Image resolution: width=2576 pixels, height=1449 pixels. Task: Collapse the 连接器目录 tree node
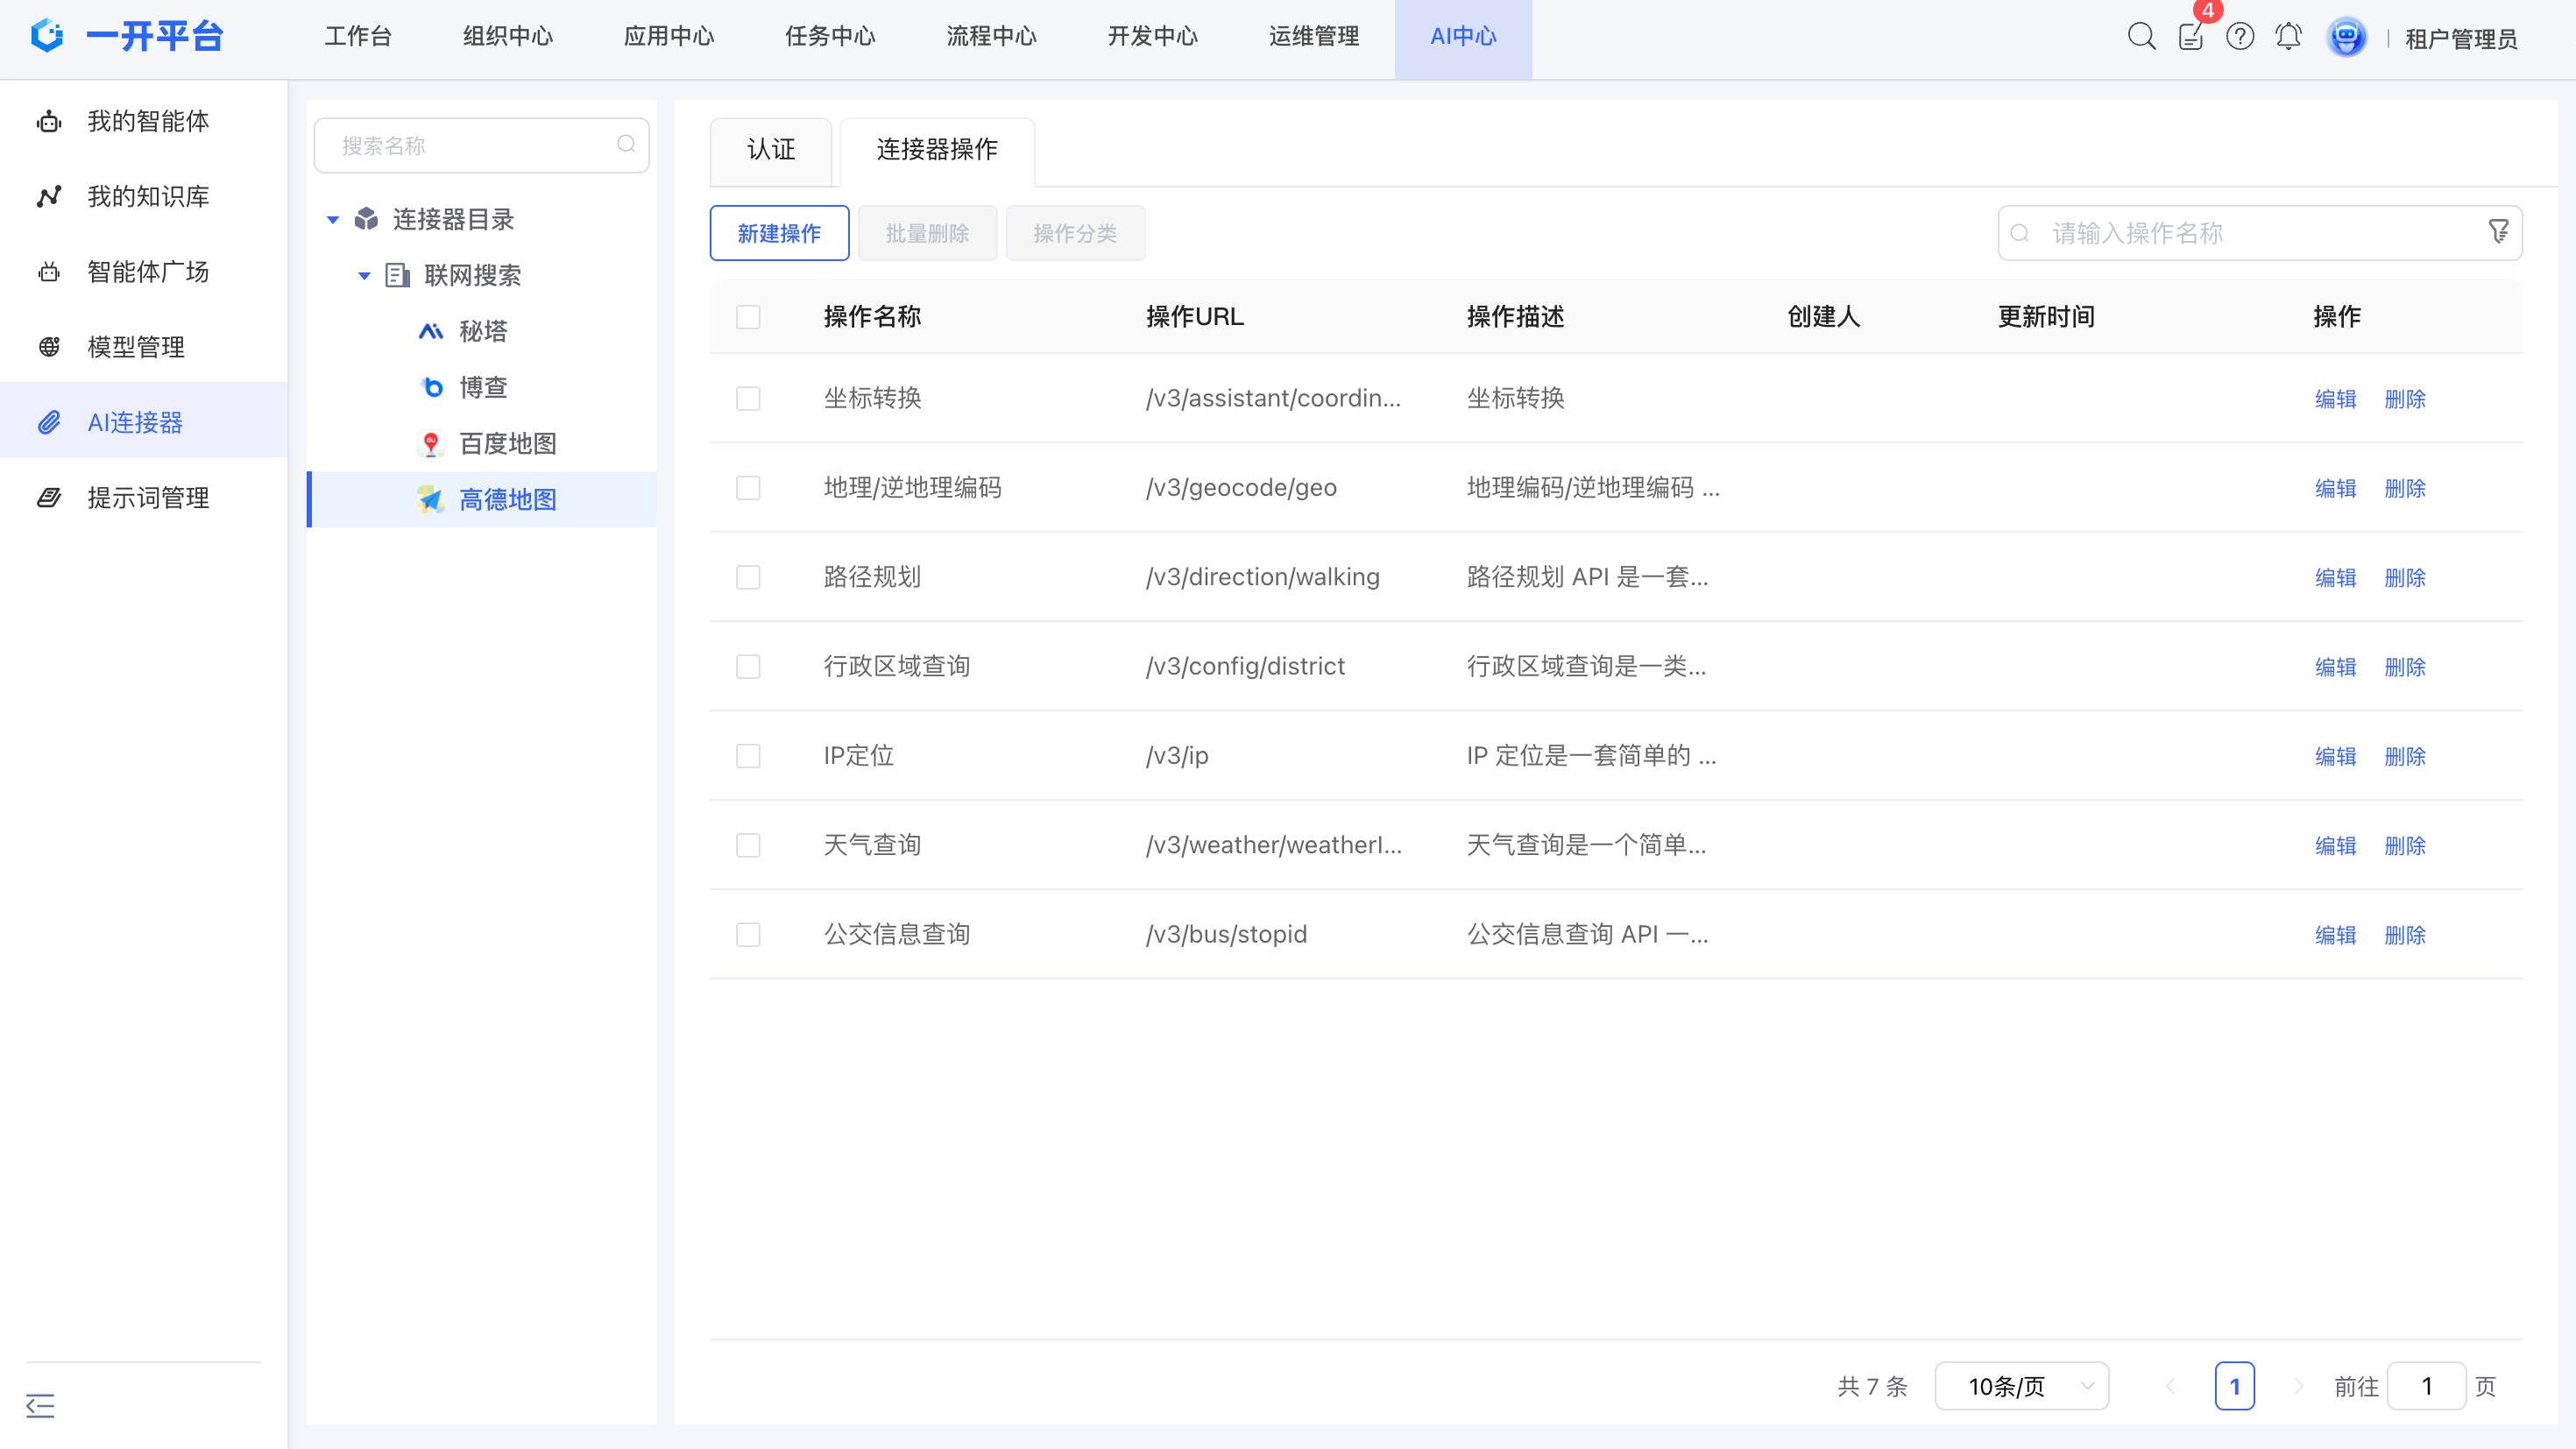coord(333,219)
